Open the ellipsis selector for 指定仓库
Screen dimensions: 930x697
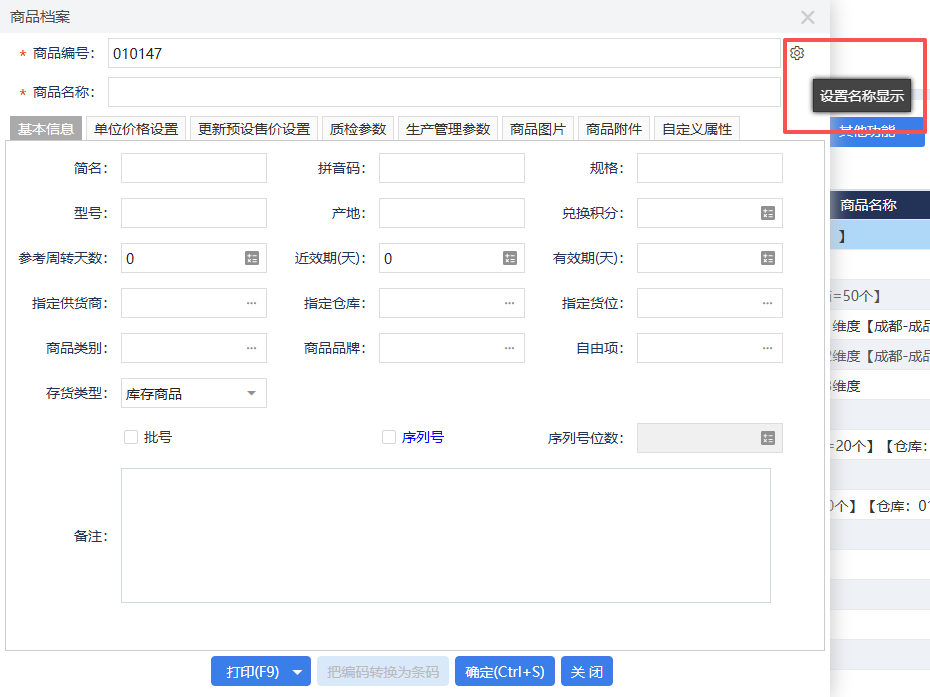click(512, 302)
